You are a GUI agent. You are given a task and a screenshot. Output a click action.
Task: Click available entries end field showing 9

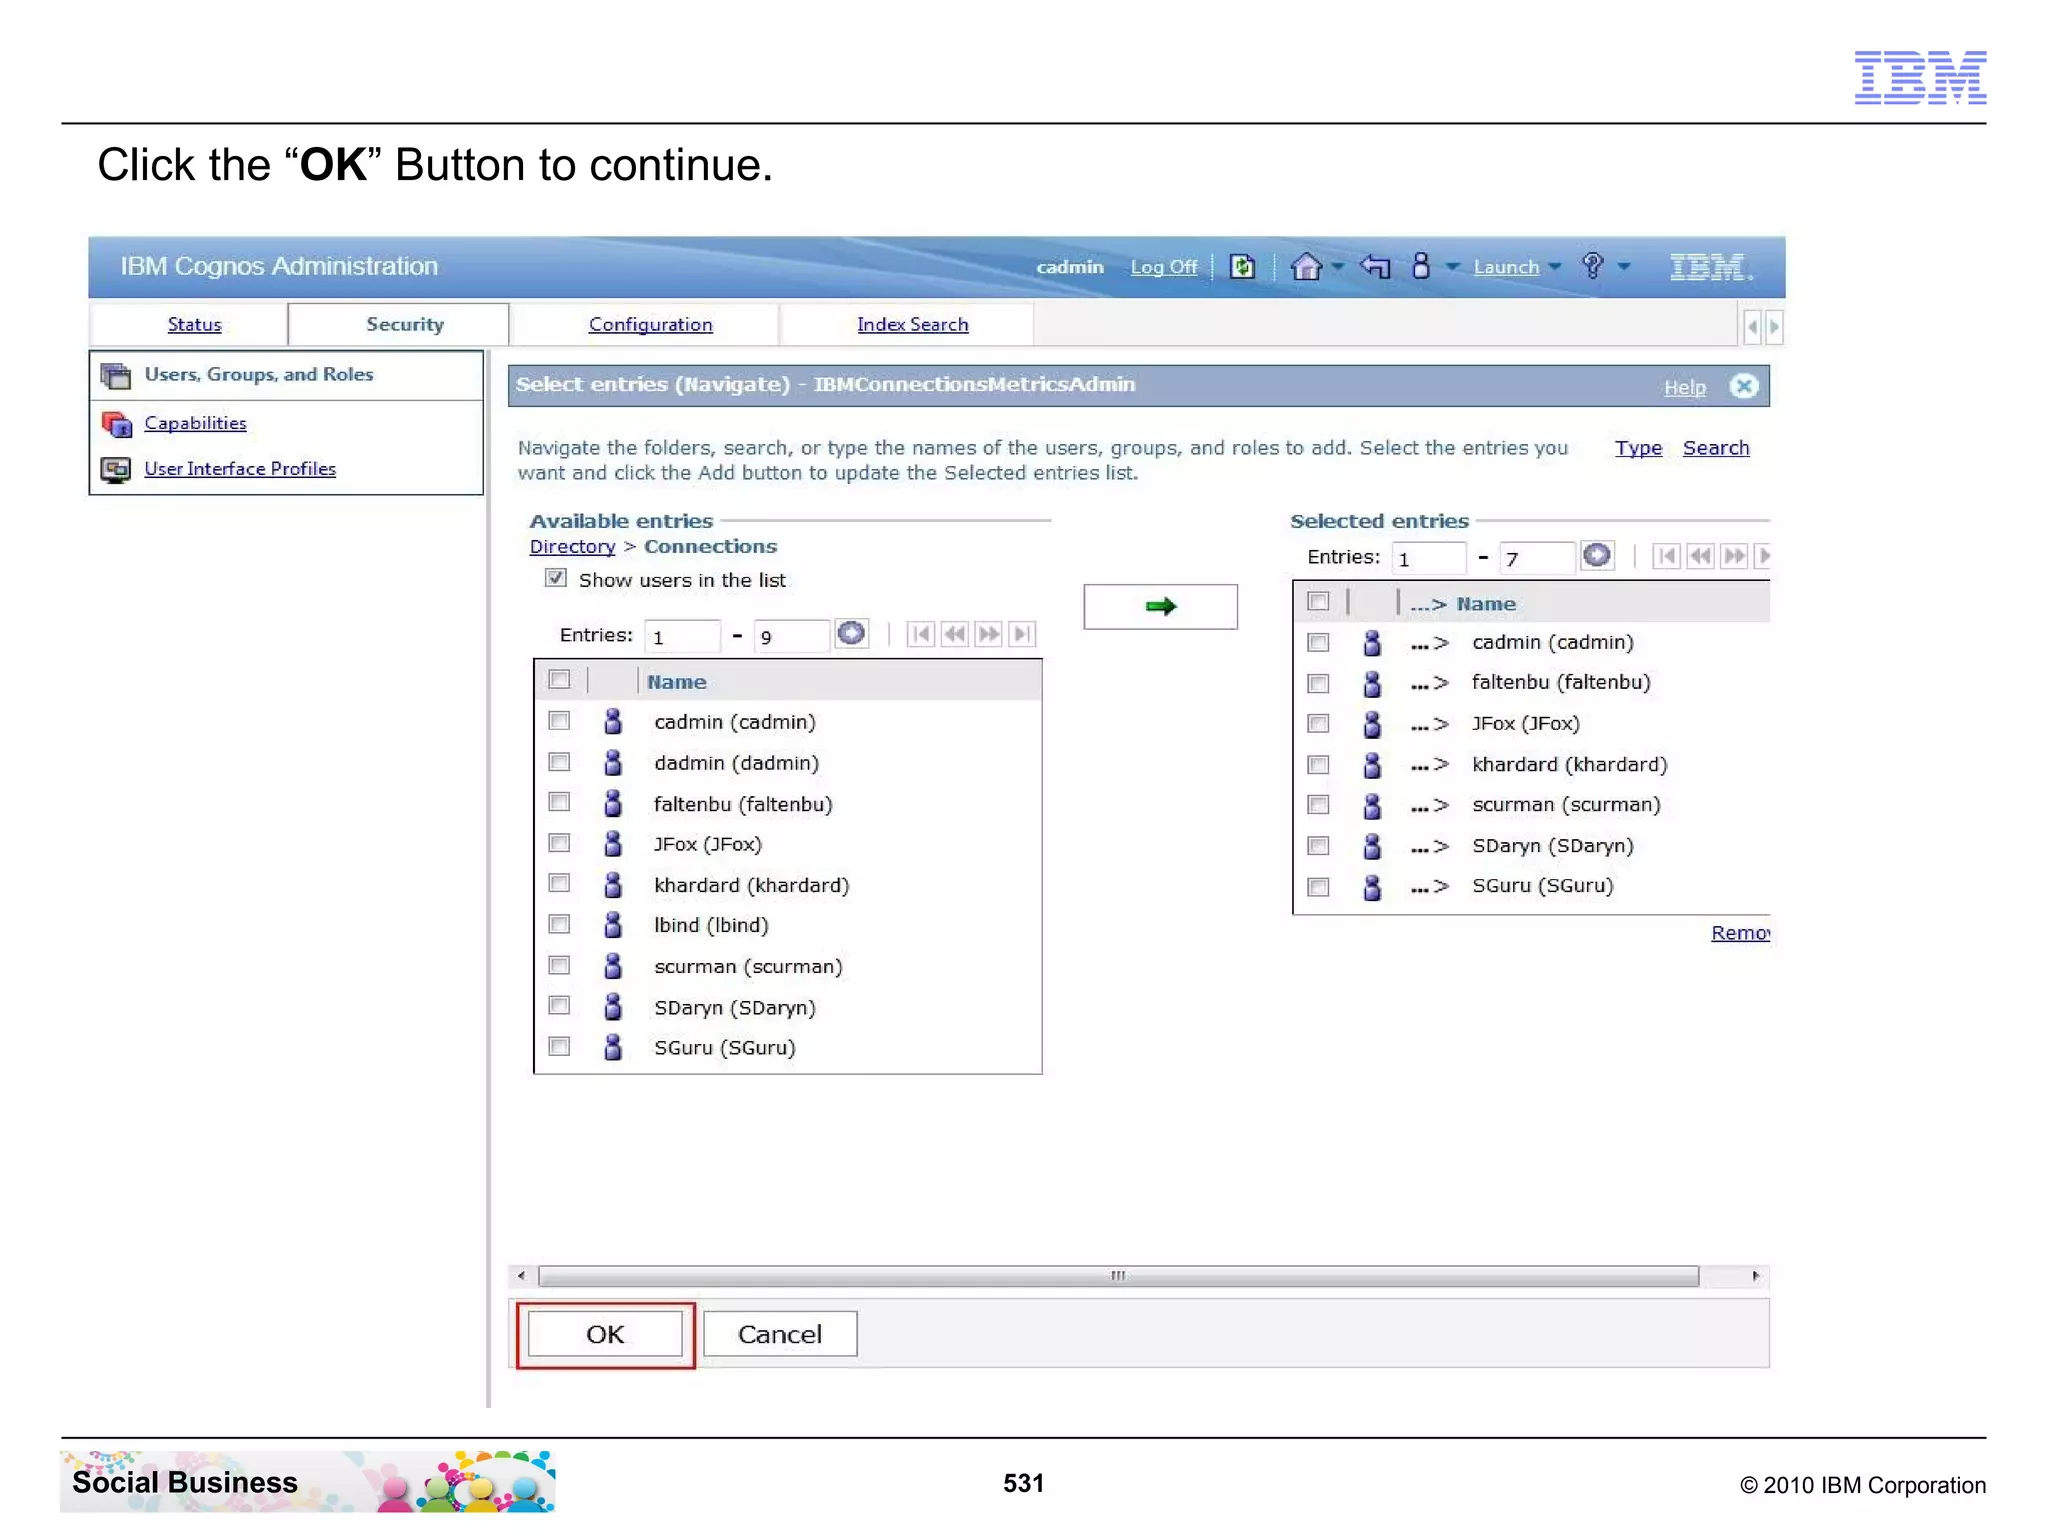coord(791,636)
